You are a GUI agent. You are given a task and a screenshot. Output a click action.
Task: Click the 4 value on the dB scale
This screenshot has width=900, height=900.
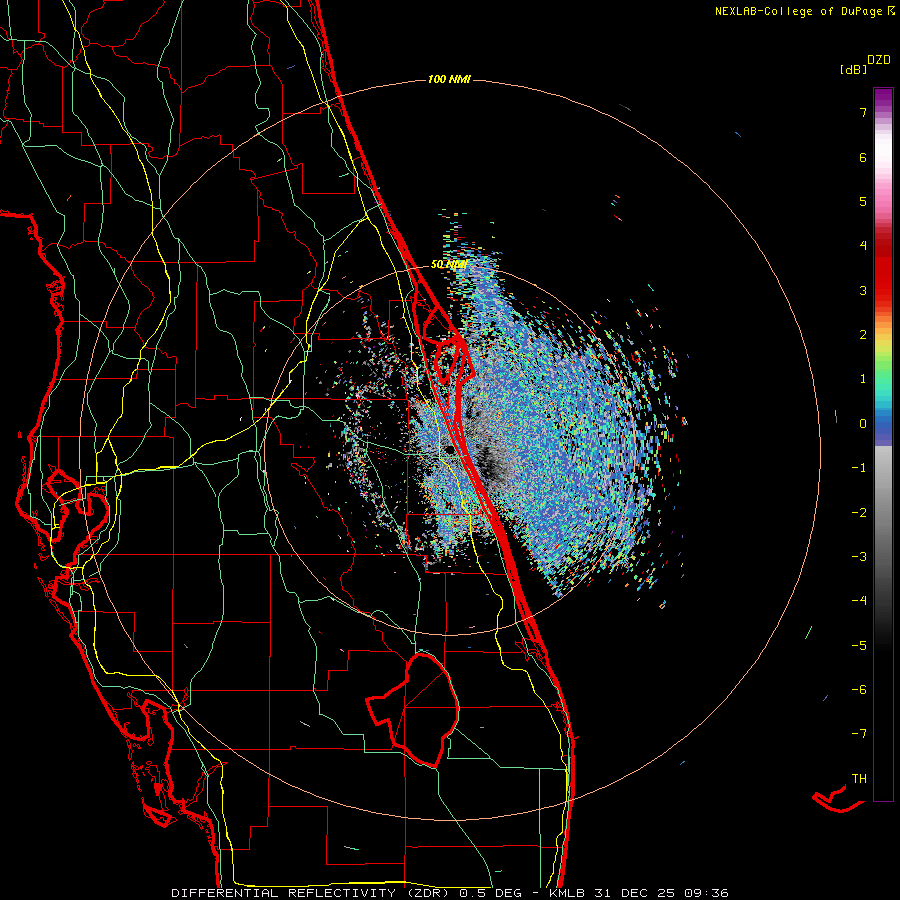pyautogui.click(x=863, y=246)
